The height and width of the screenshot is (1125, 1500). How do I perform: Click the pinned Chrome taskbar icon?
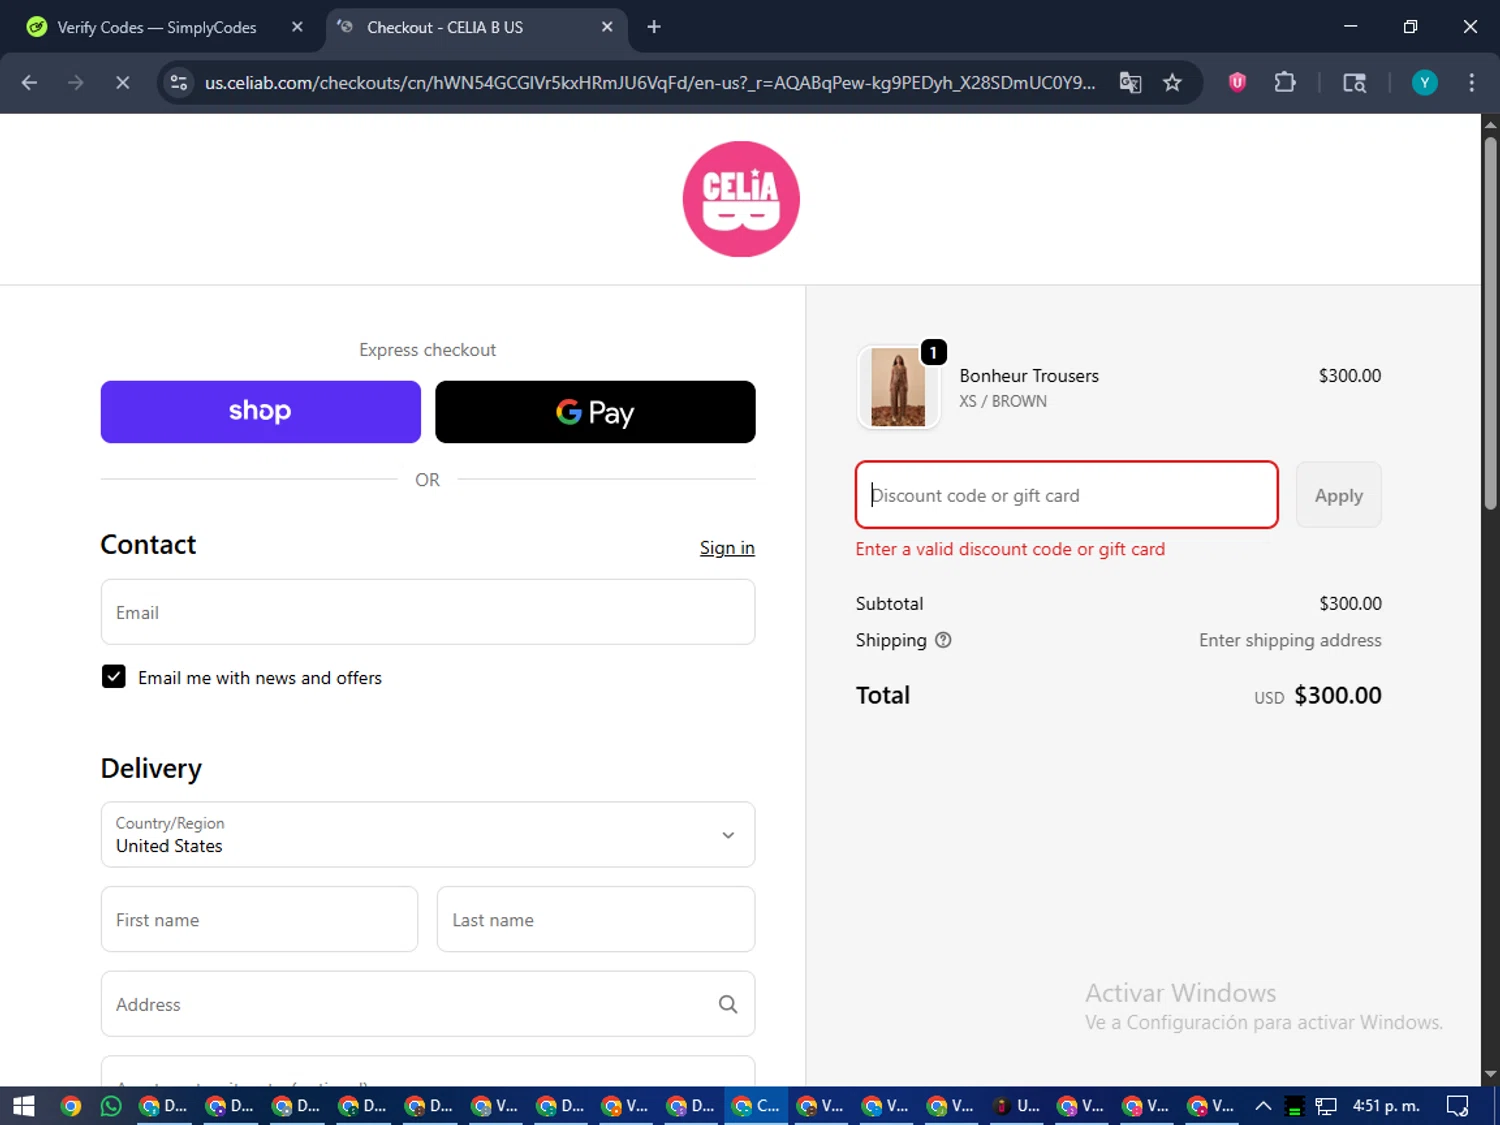70,1106
